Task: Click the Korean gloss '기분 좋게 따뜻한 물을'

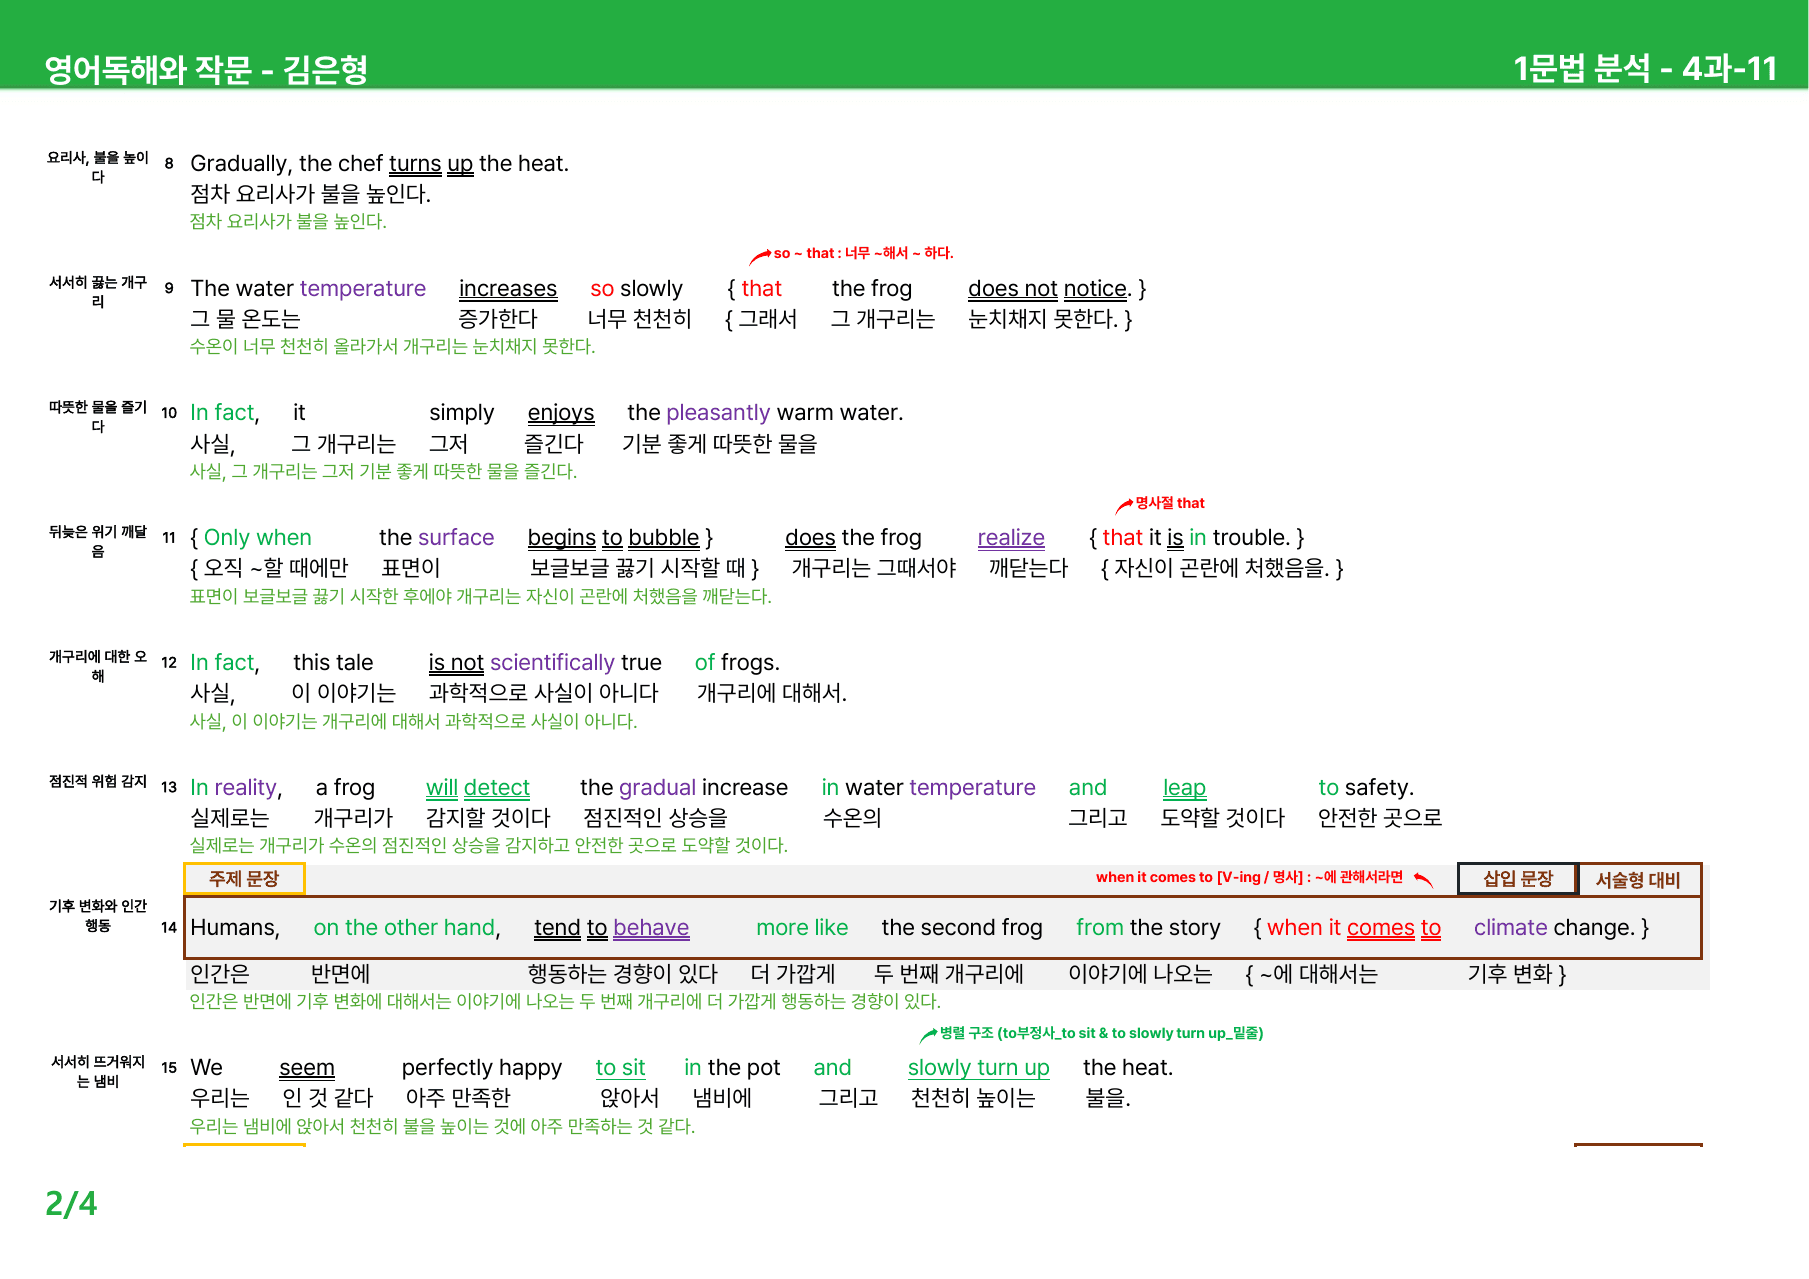Action: pyautogui.click(x=719, y=444)
